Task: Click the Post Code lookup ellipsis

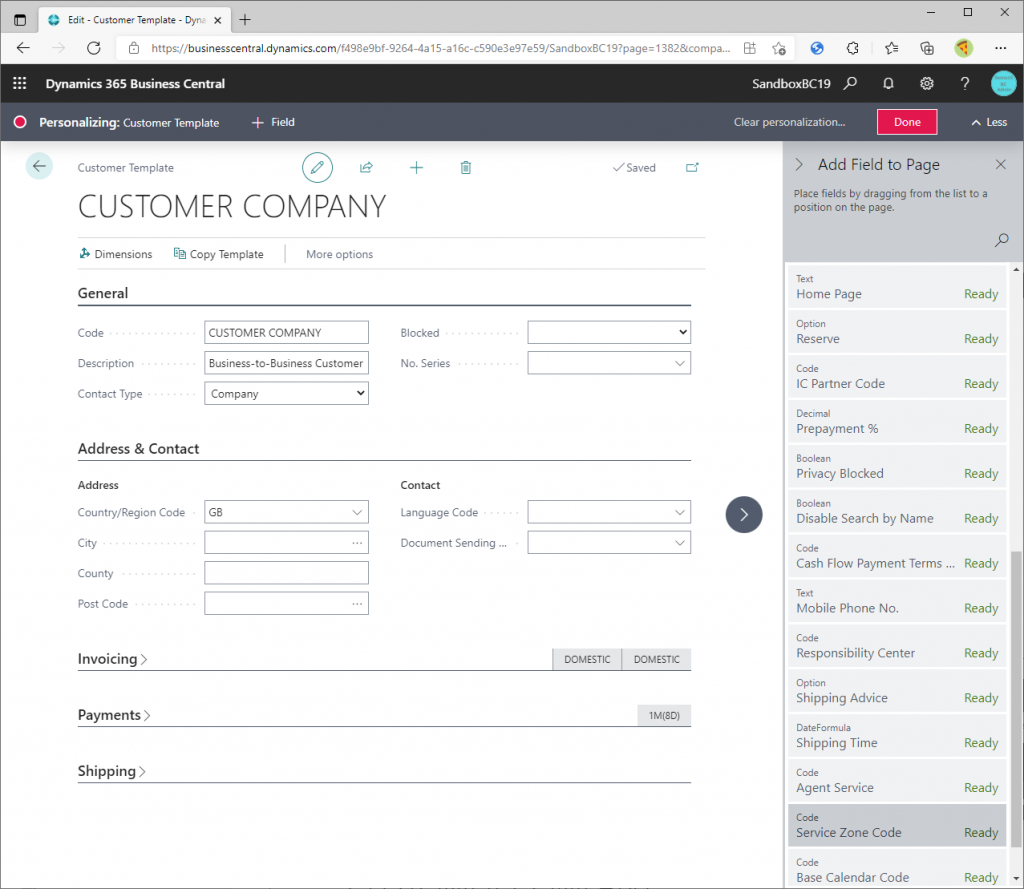Action: coord(357,604)
